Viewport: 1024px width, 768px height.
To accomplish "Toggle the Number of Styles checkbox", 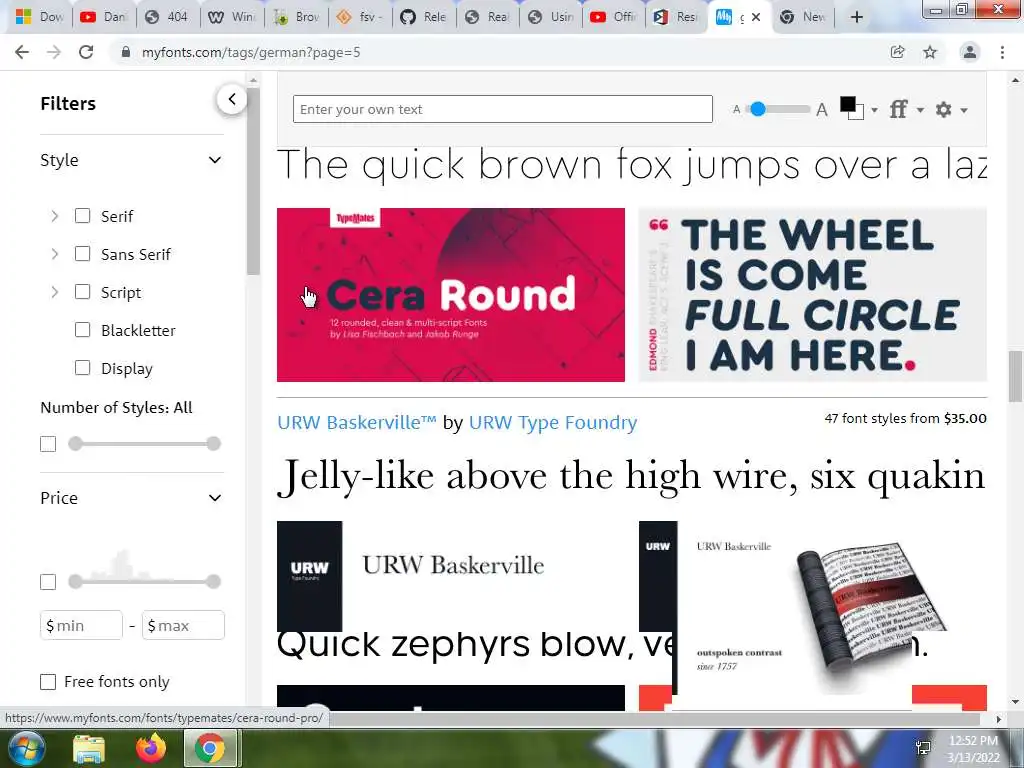I will point(48,444).
